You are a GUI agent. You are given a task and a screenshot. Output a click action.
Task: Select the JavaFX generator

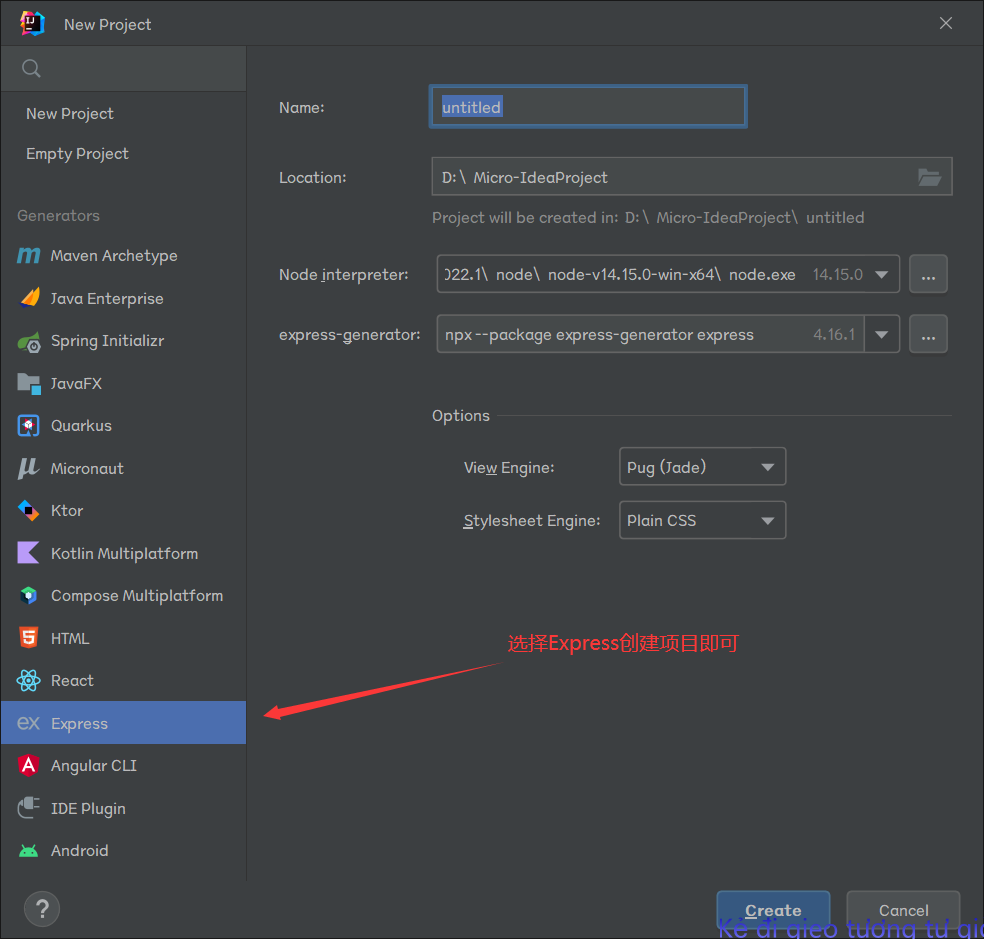[x=123, y=384]
